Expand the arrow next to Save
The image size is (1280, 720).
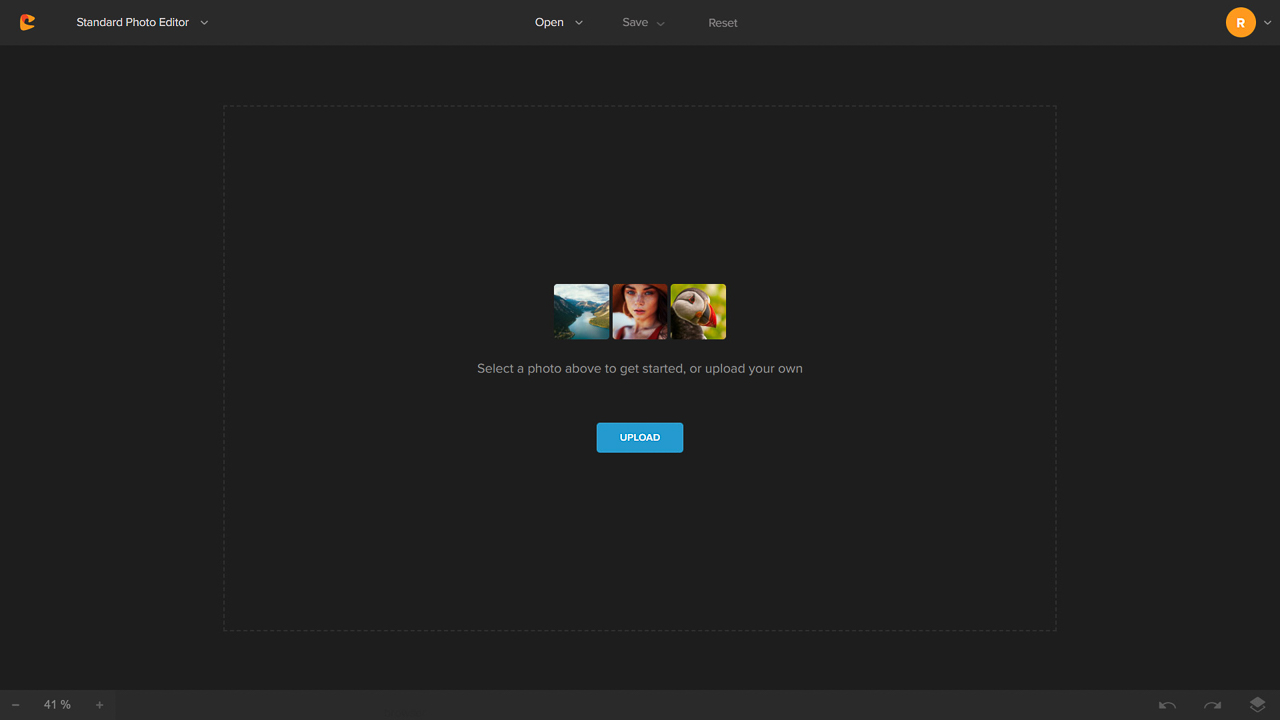(660, 23)
